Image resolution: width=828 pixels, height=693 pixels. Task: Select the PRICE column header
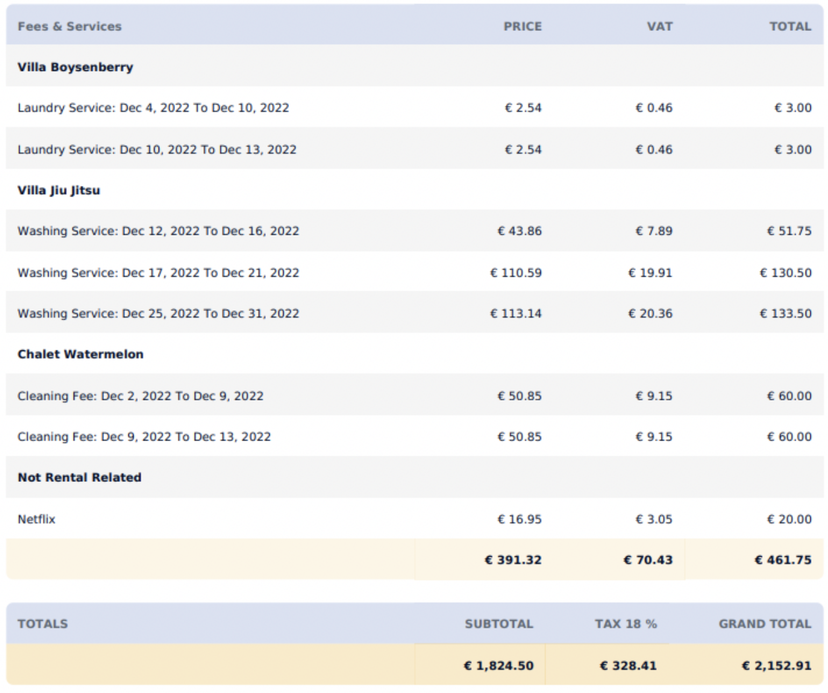[x=523, y=27]
